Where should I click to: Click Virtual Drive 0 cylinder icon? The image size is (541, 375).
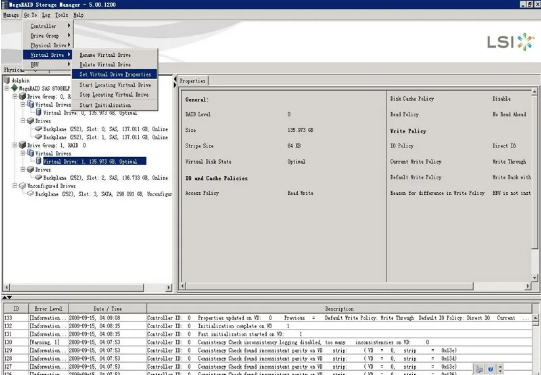tap(39, 112)
